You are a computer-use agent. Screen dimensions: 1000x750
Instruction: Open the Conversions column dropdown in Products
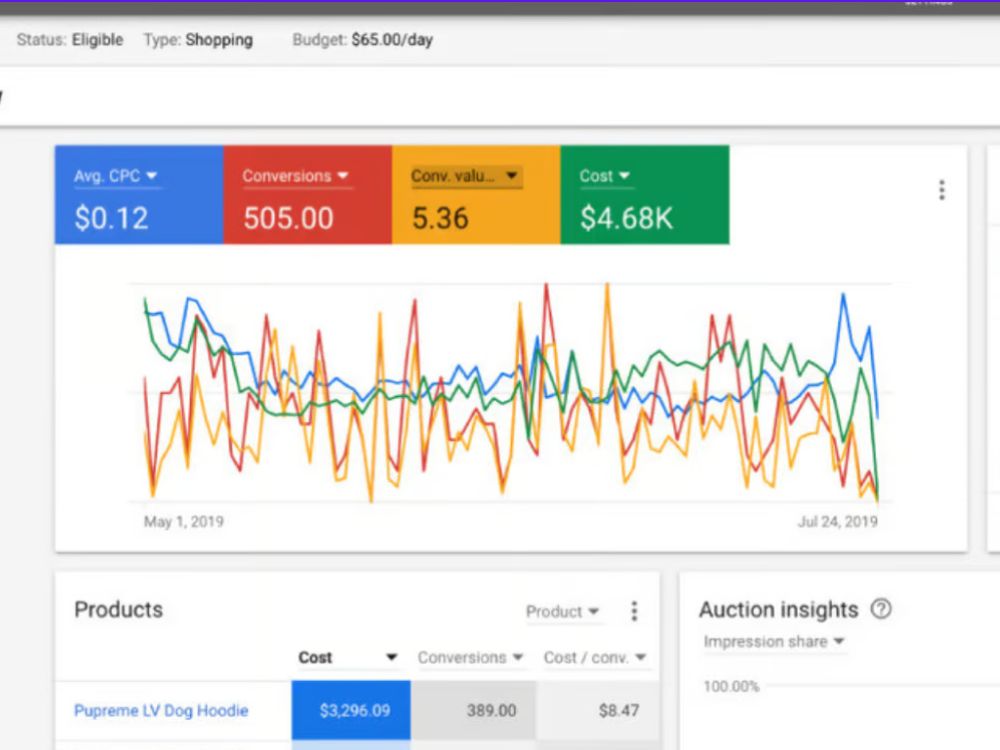[470, 658]
